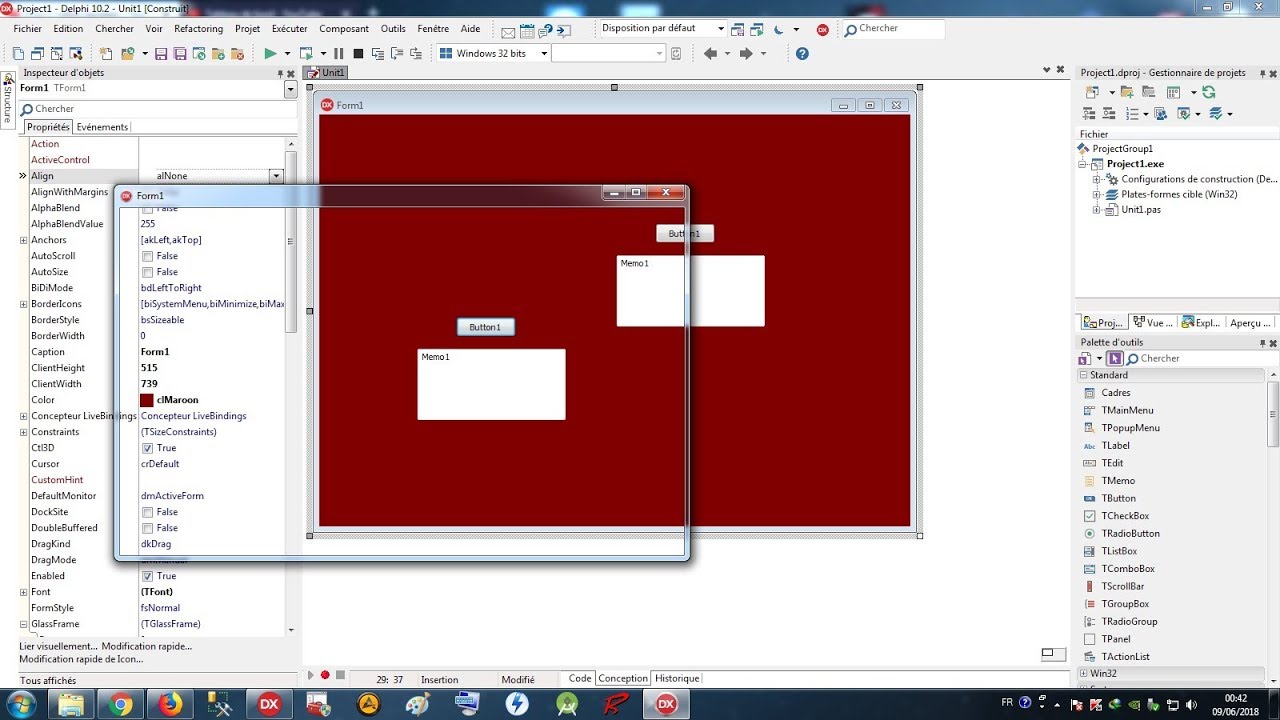Expand the Anchors property
The width and height of the screenshot is (1280, 720).
coord(23,240)
